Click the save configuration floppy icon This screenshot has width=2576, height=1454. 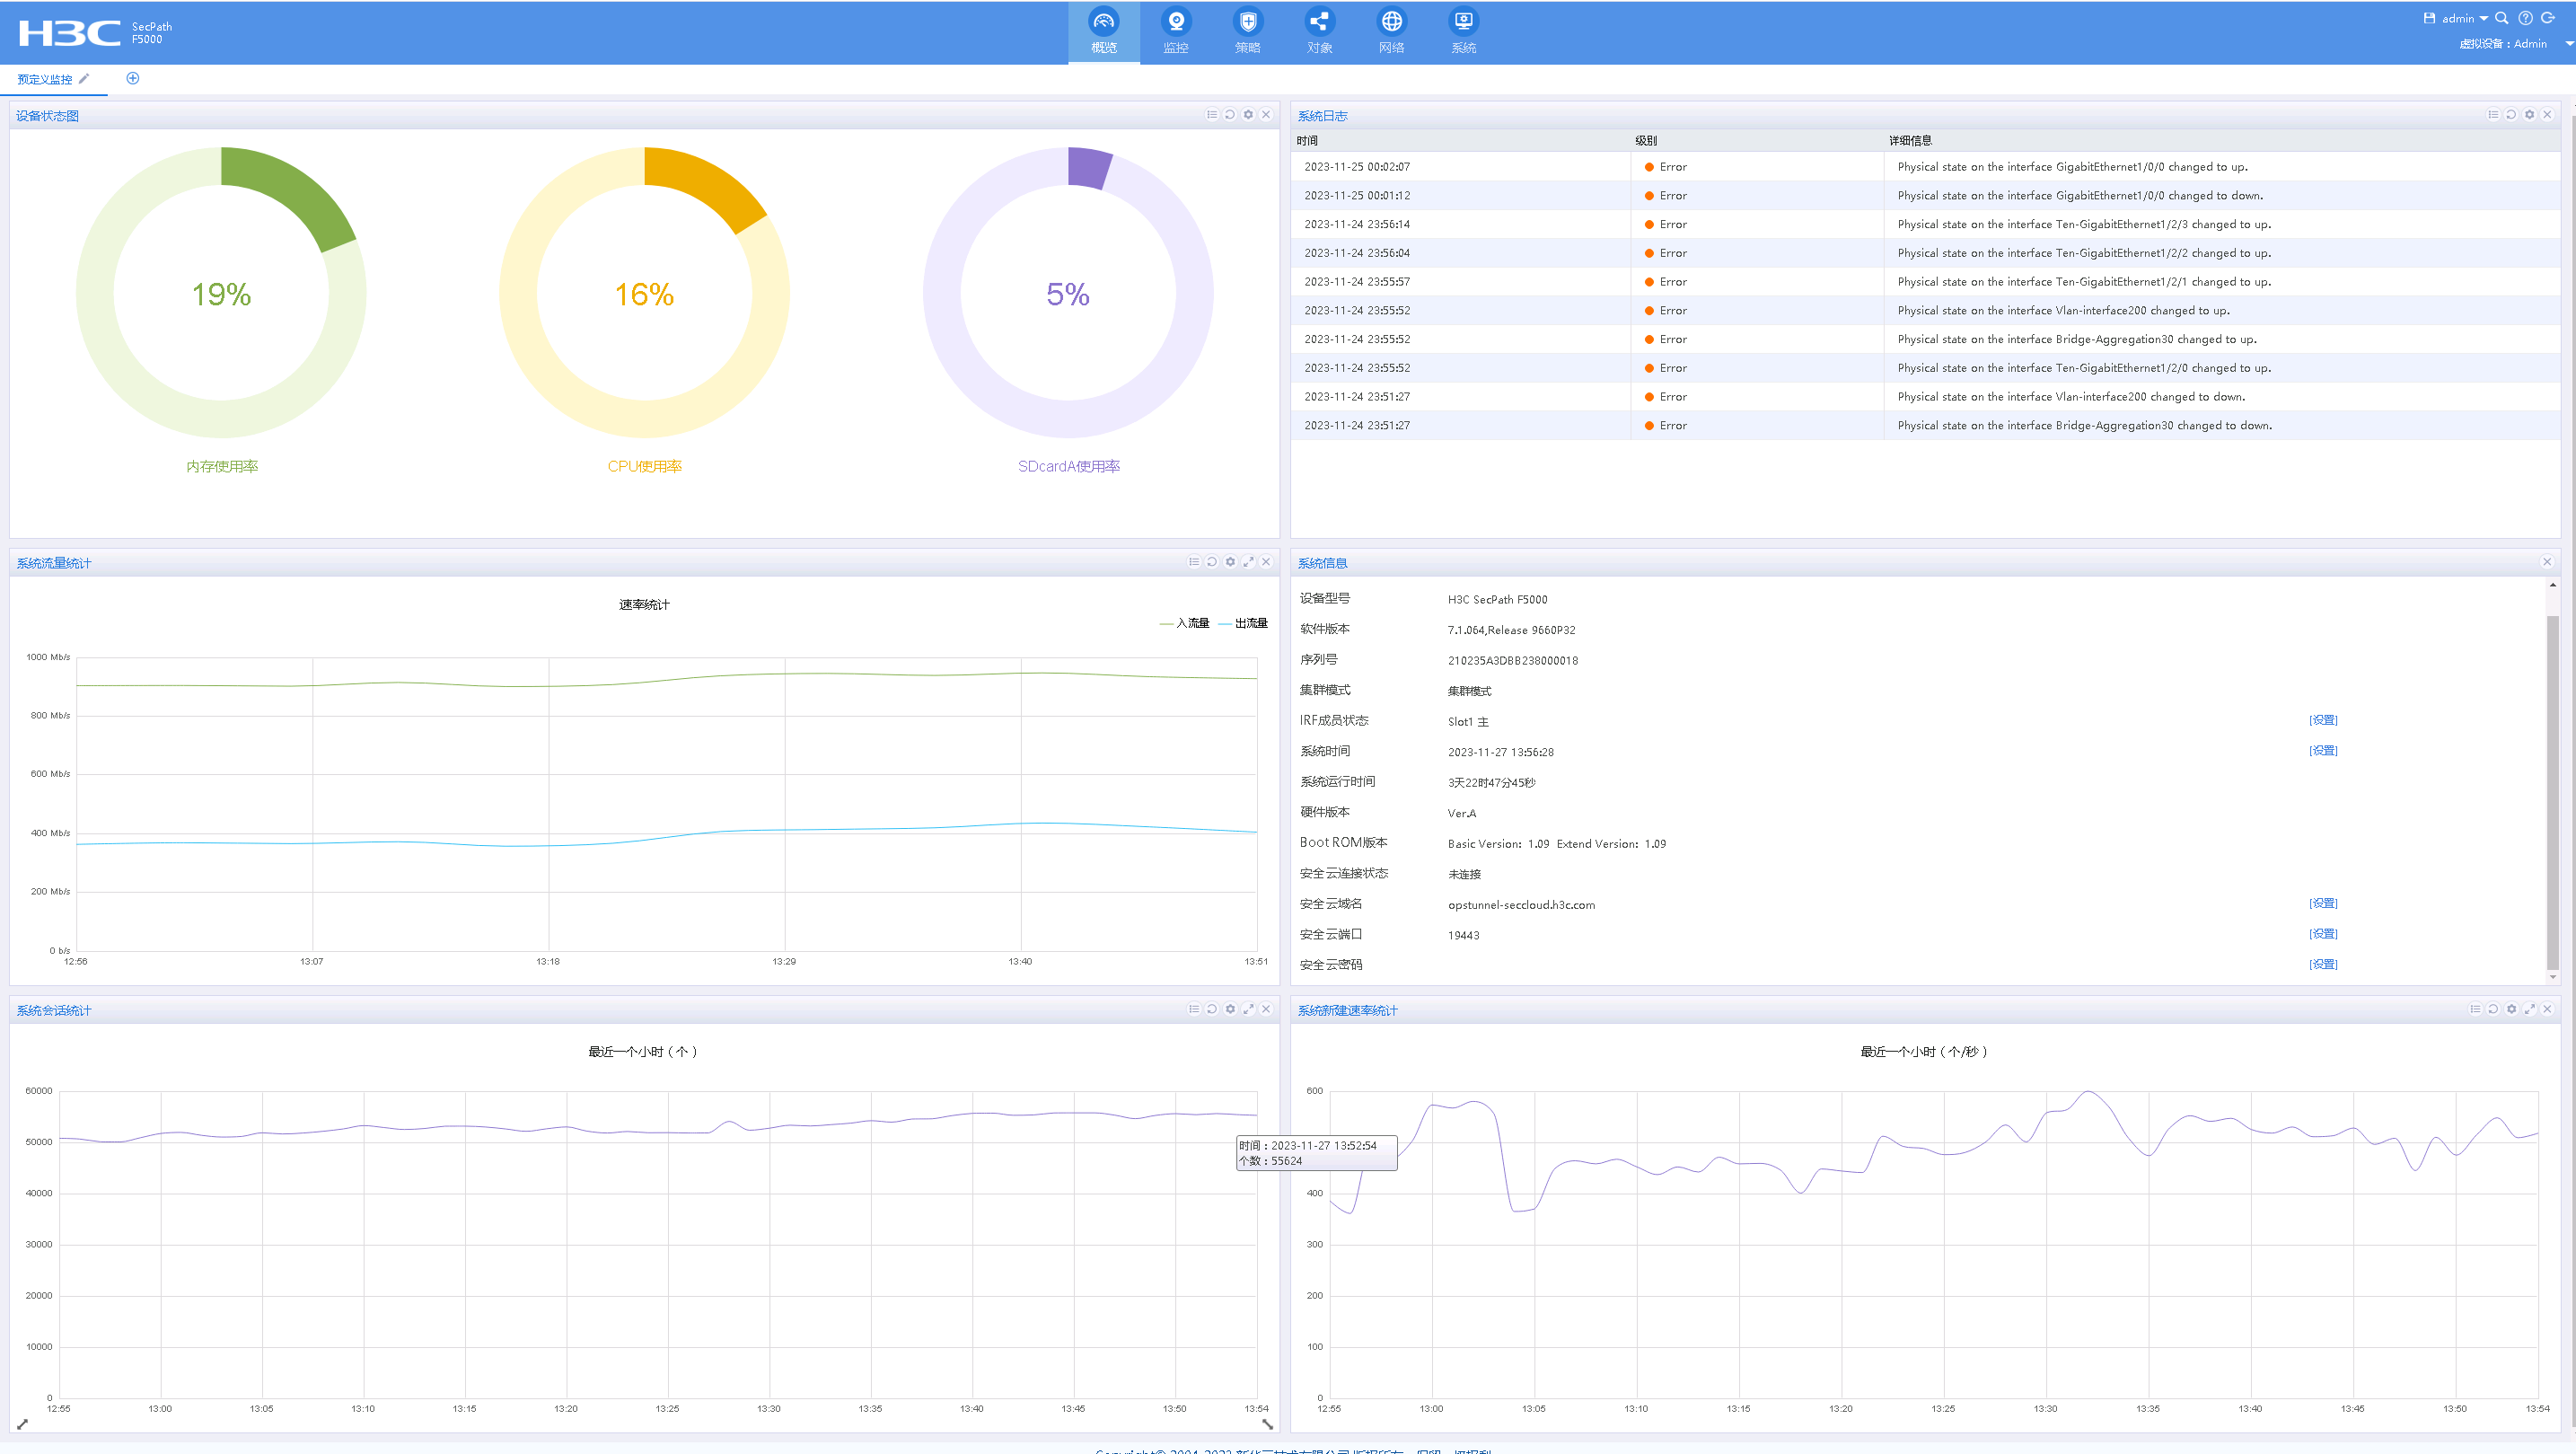(x=2429, y=18)
